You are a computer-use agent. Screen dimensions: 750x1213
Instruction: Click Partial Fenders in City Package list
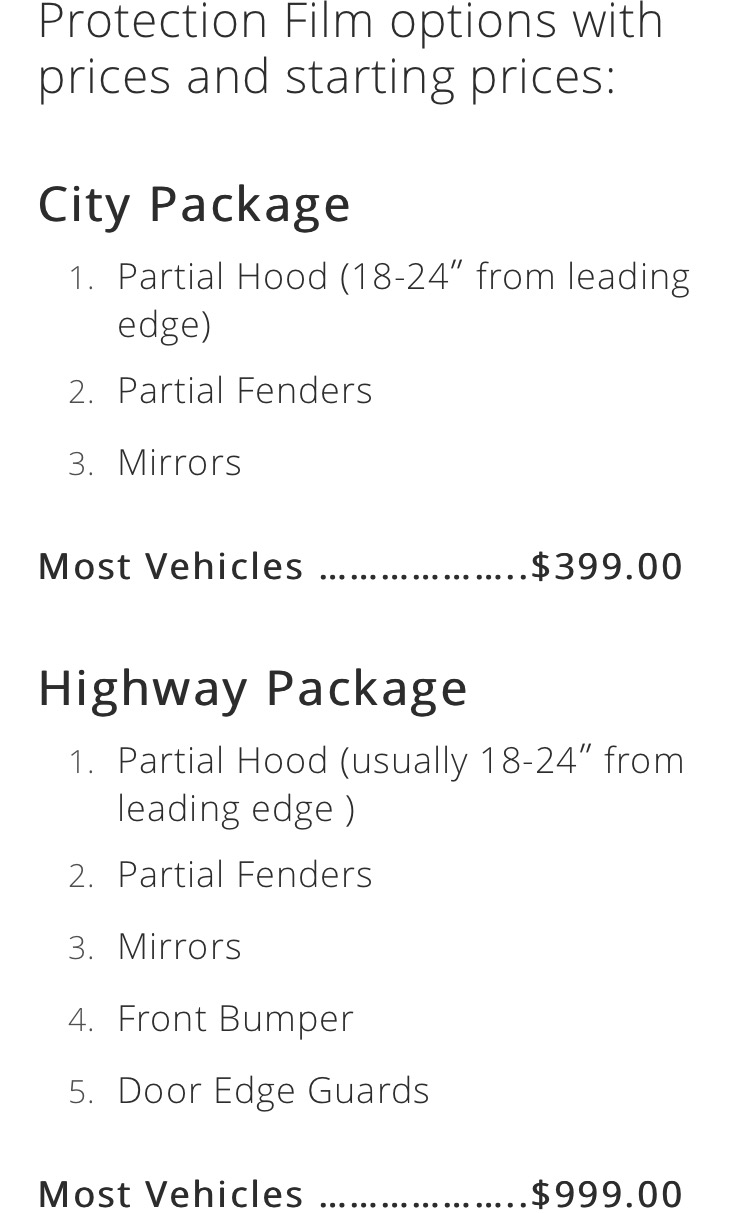click(x=245, y=390)
